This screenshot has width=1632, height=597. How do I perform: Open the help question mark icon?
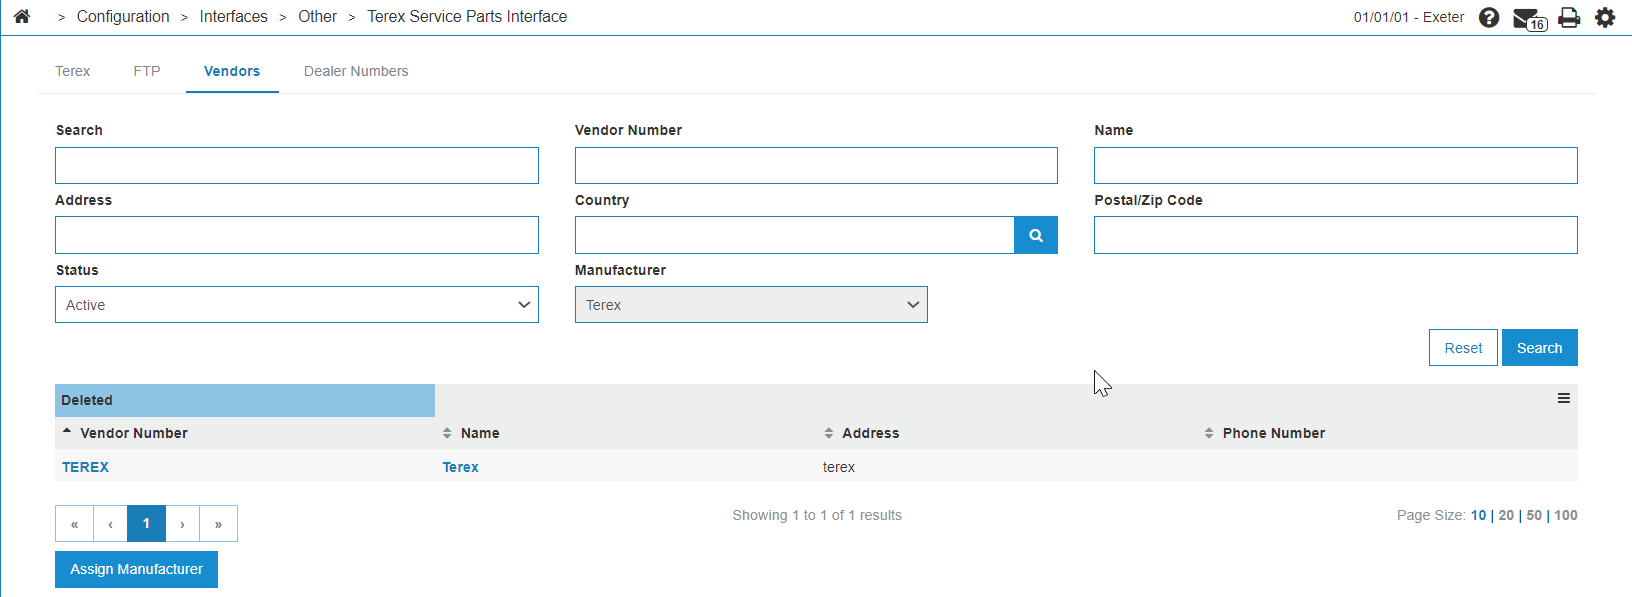(1489, 17)
